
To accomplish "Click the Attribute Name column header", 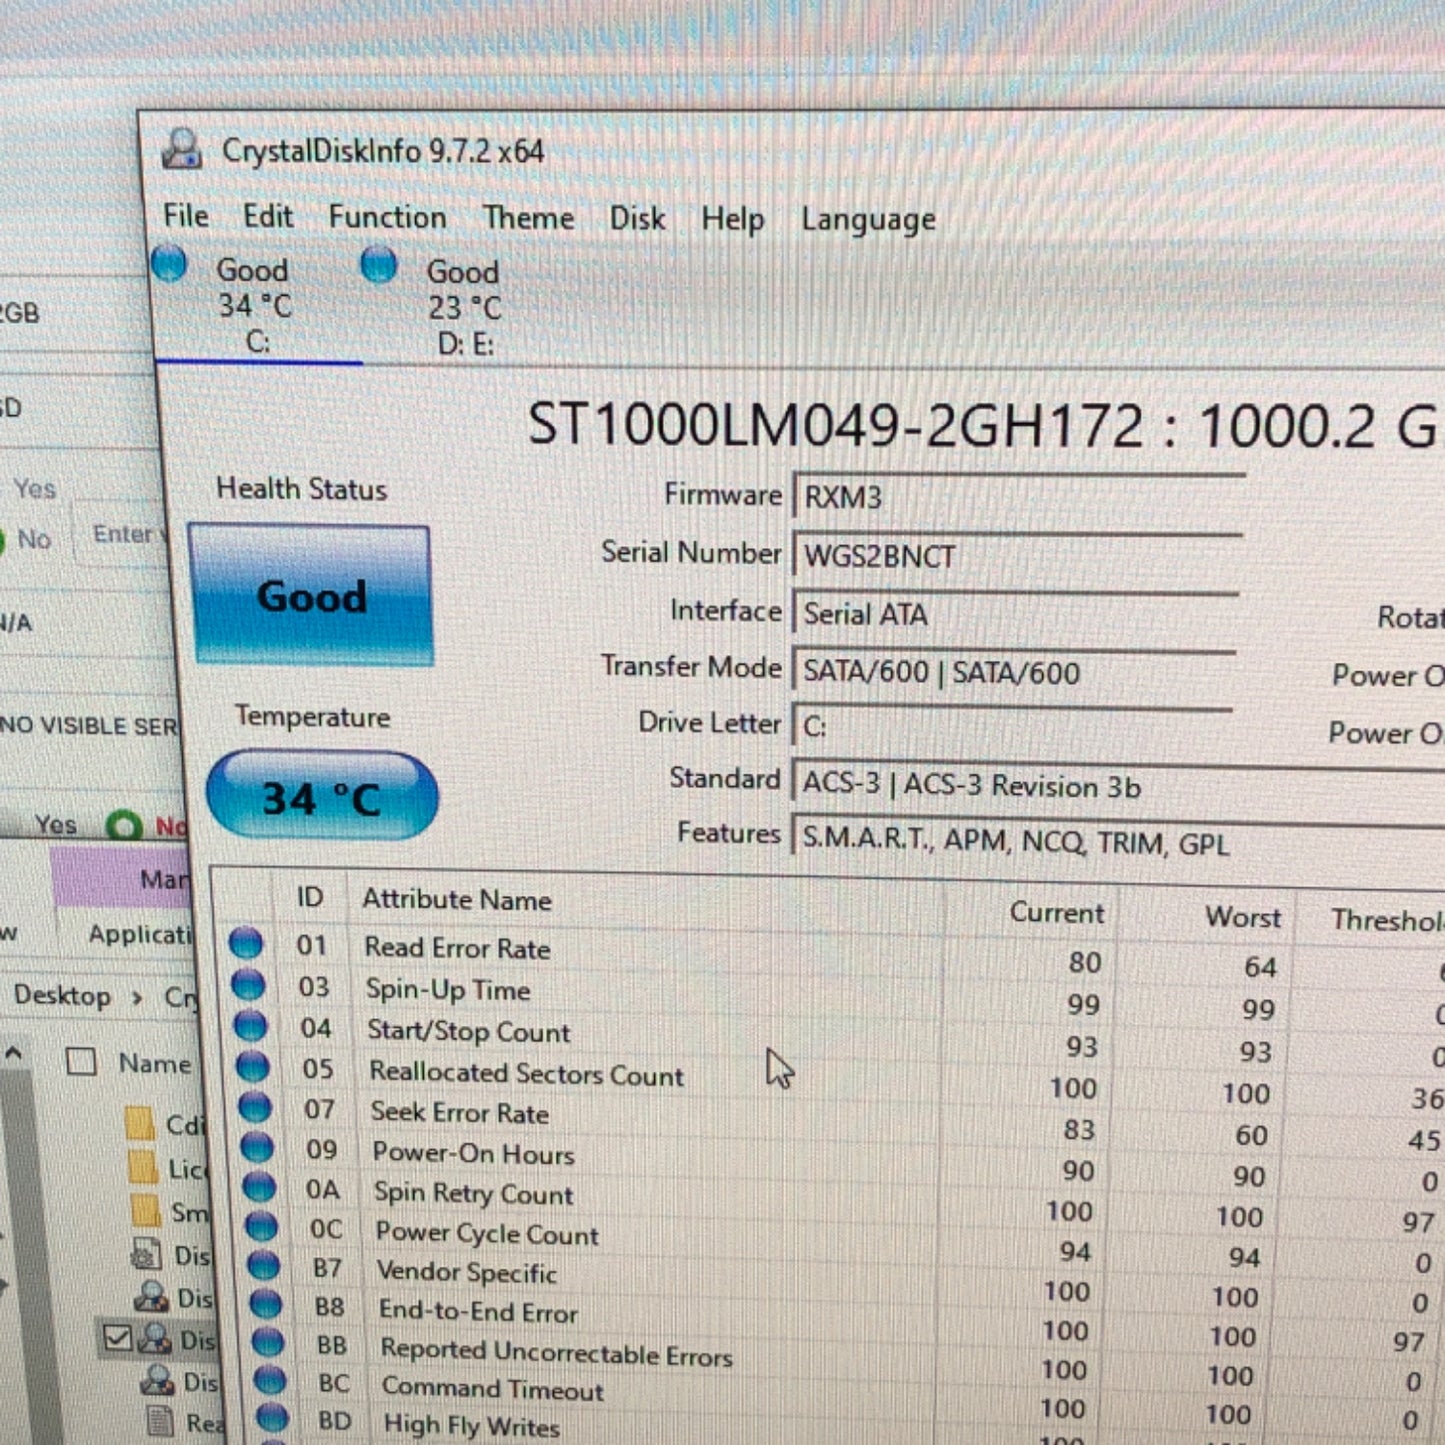I will pos(457,900).
